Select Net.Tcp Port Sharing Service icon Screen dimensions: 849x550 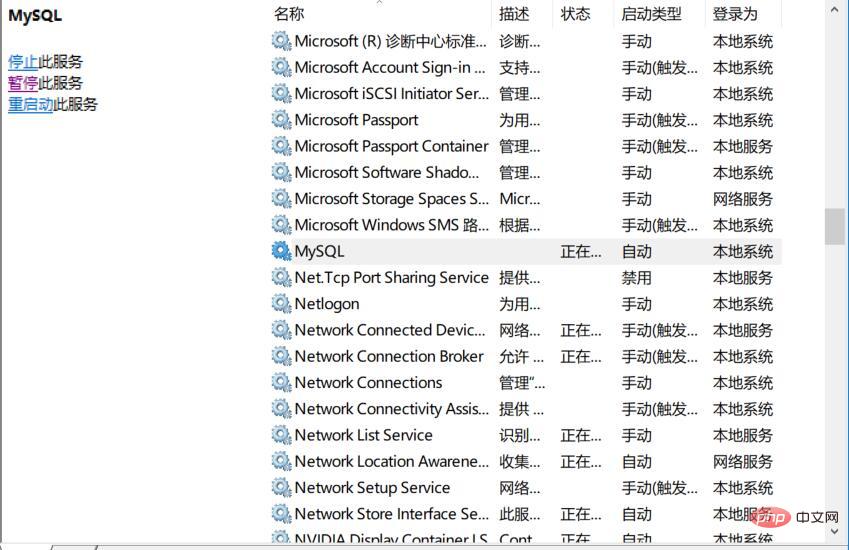282,277
